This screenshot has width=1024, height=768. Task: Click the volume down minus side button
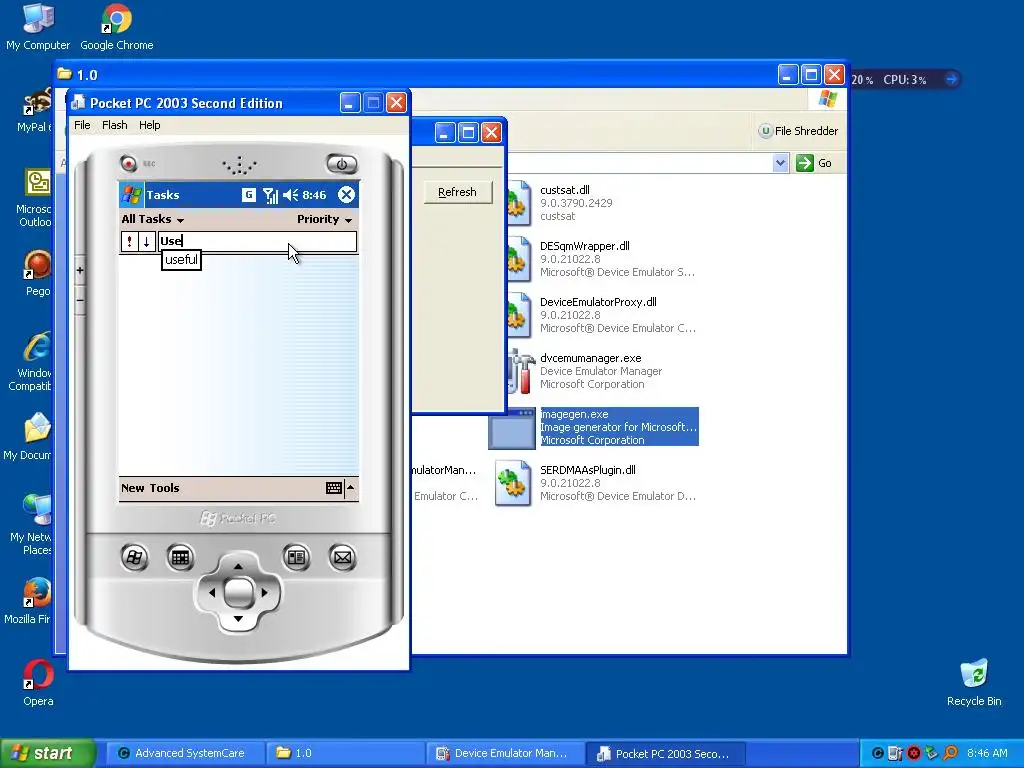(x=80, y=300)
